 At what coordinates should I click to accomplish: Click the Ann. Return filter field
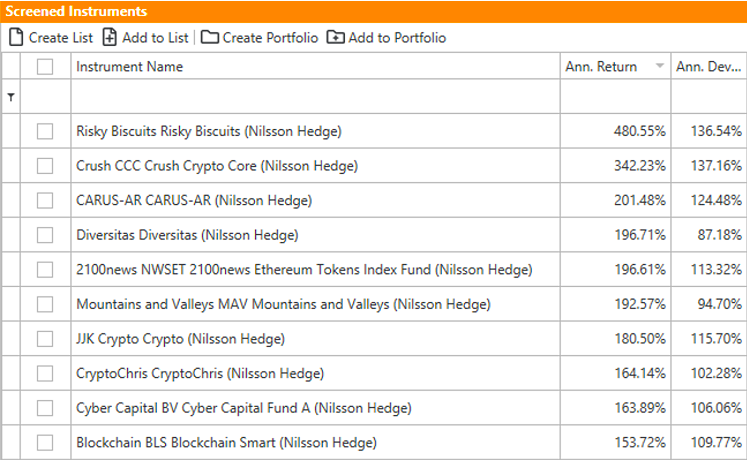click(616, 97)
